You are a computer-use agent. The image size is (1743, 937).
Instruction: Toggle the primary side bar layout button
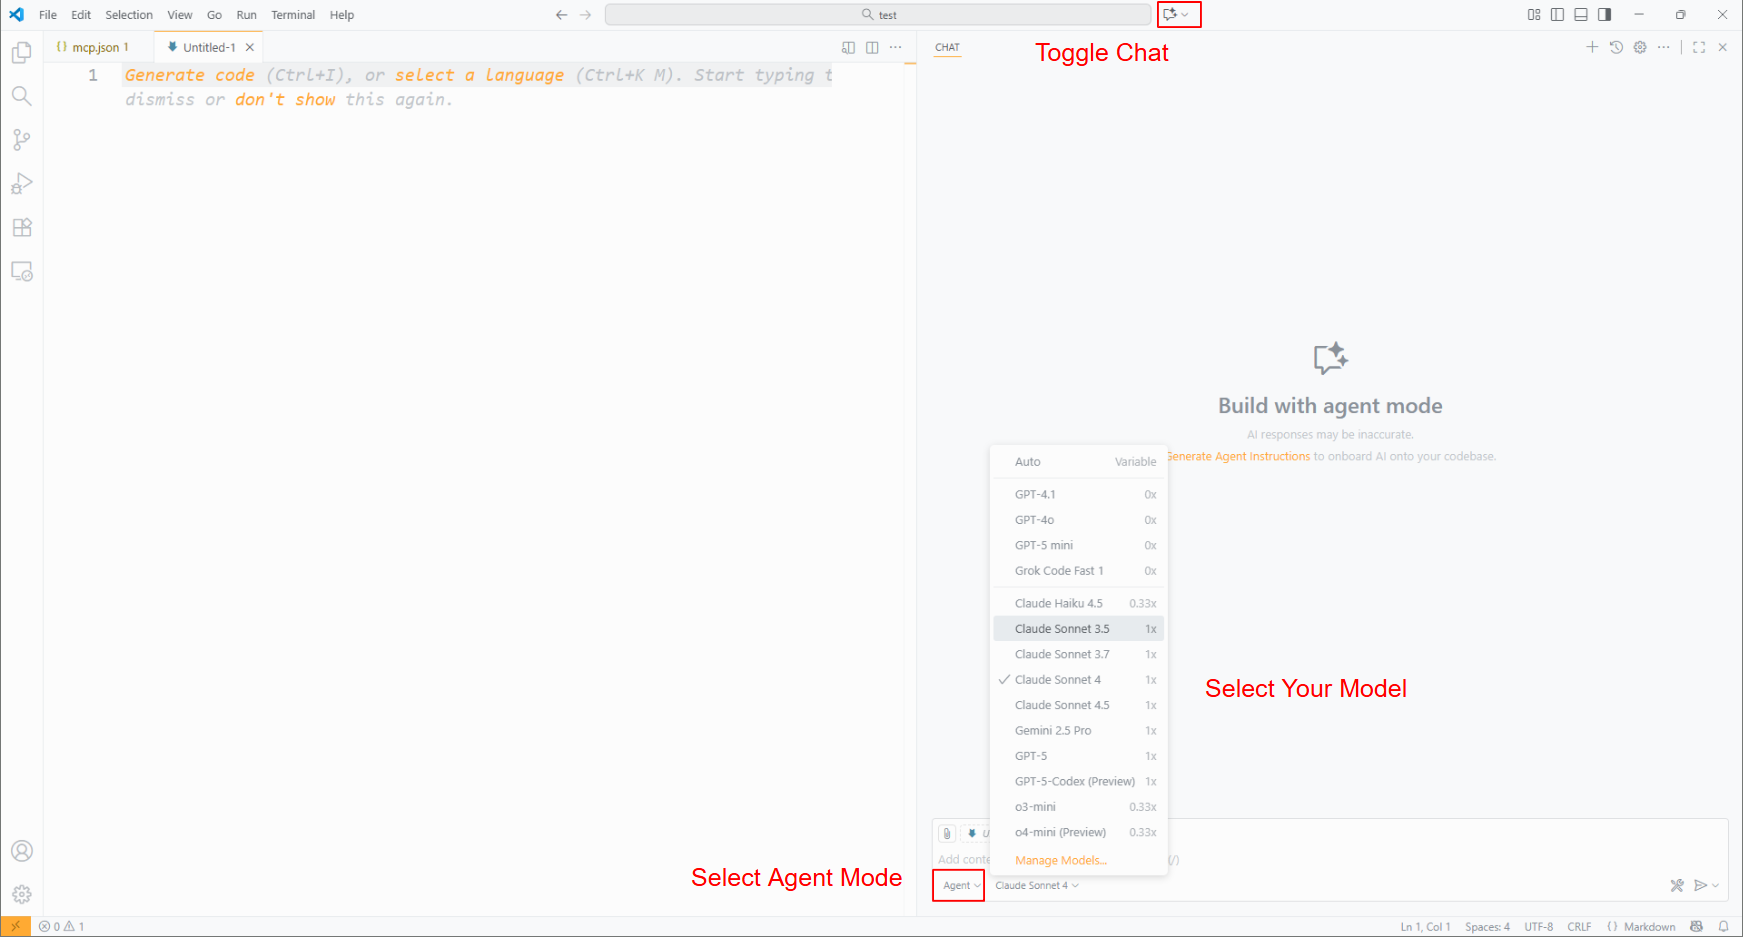click(1557, 15)
